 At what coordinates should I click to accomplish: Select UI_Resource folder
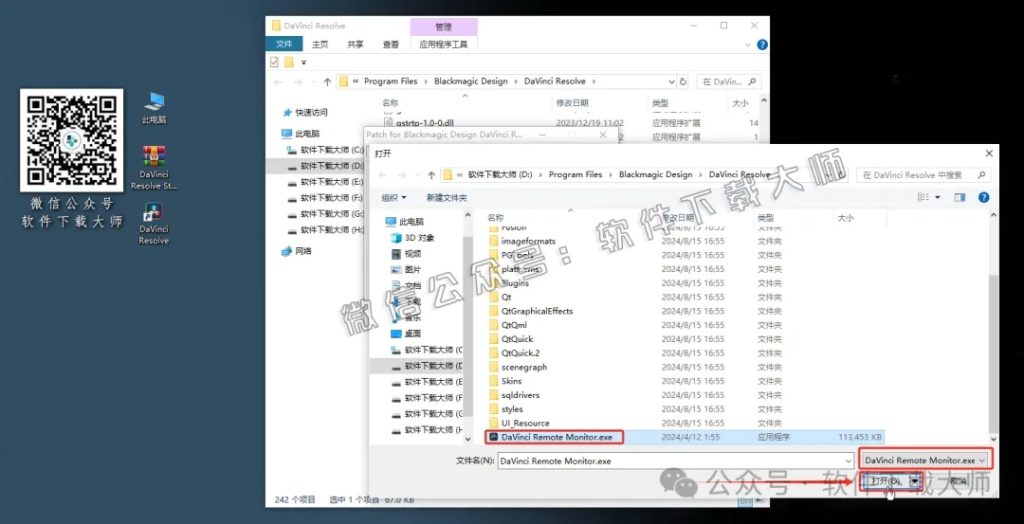525,423
